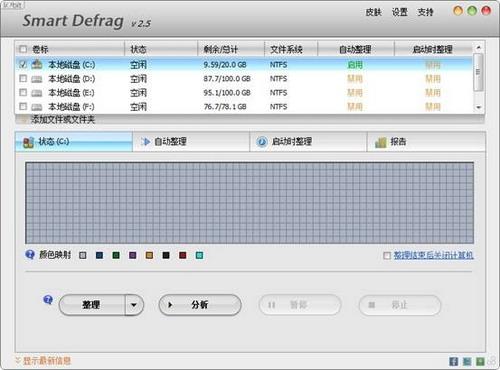
Task: Click the drive list scroll-down arrow
Action: 479,107
